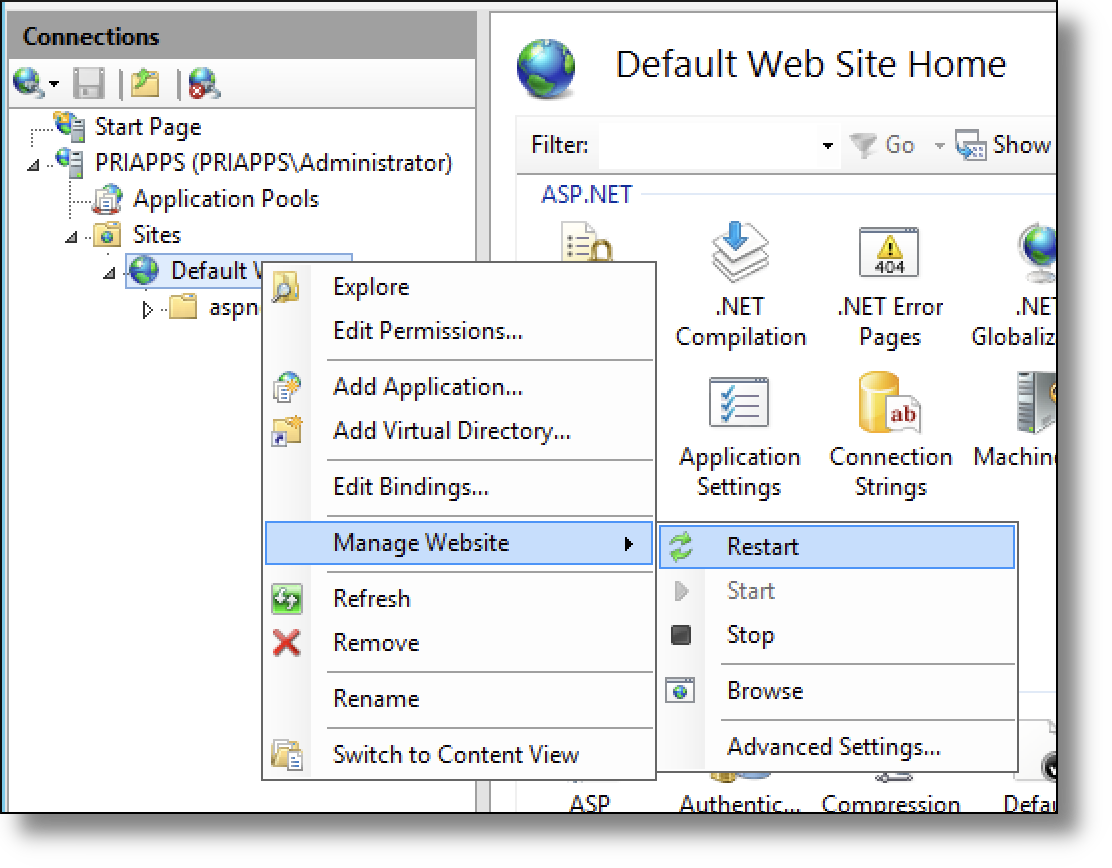Viewport: 1112px width, 868px height.
Task: Open the .NET Globalization globe icon
Action: click(1037, 250)
